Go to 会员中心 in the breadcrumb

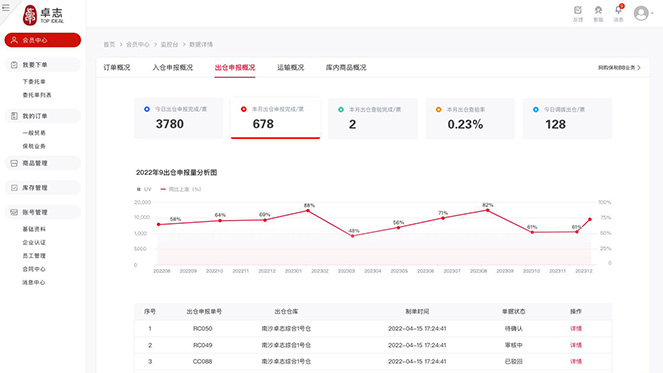(137, 44)
